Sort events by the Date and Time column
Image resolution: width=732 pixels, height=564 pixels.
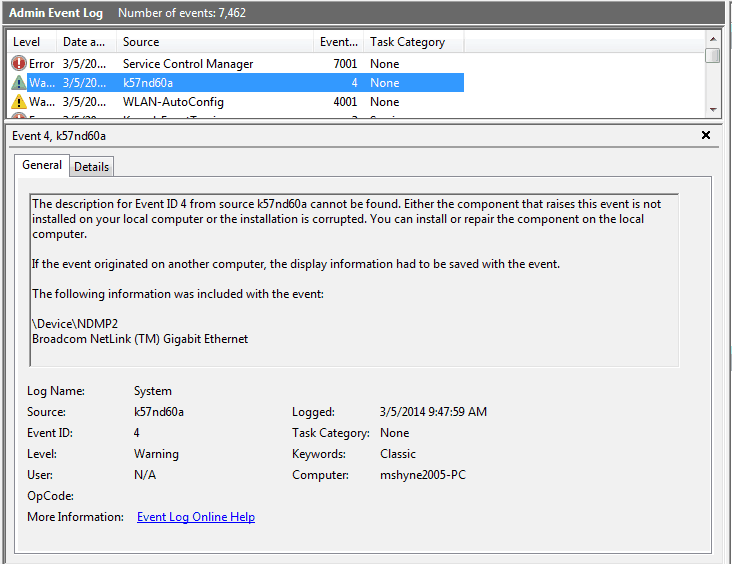pyautogui.click(x=86, y=42)
